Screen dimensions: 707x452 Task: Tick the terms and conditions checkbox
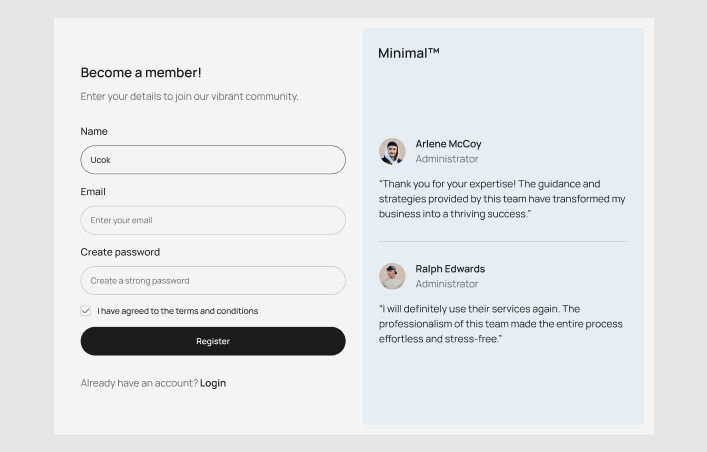tap(86, 311)
